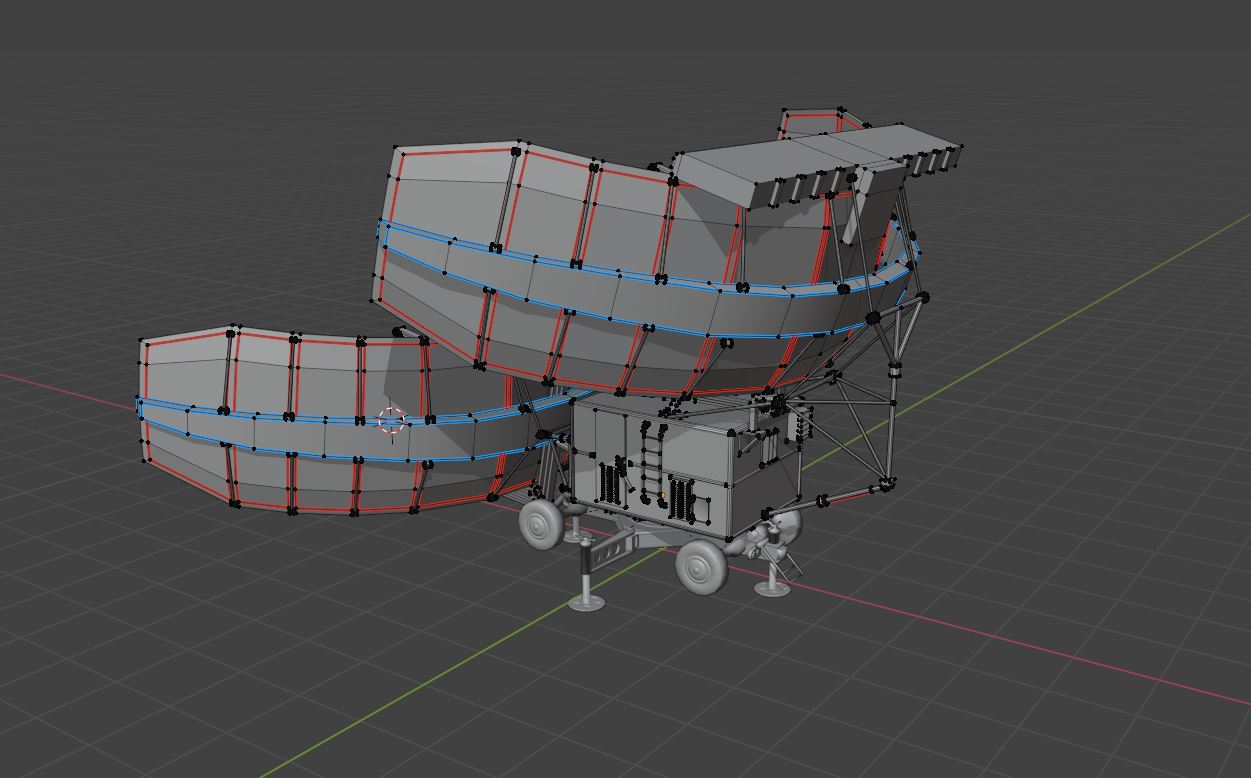
Task: Click the right vent grille on the cabin
Action: 682,500
